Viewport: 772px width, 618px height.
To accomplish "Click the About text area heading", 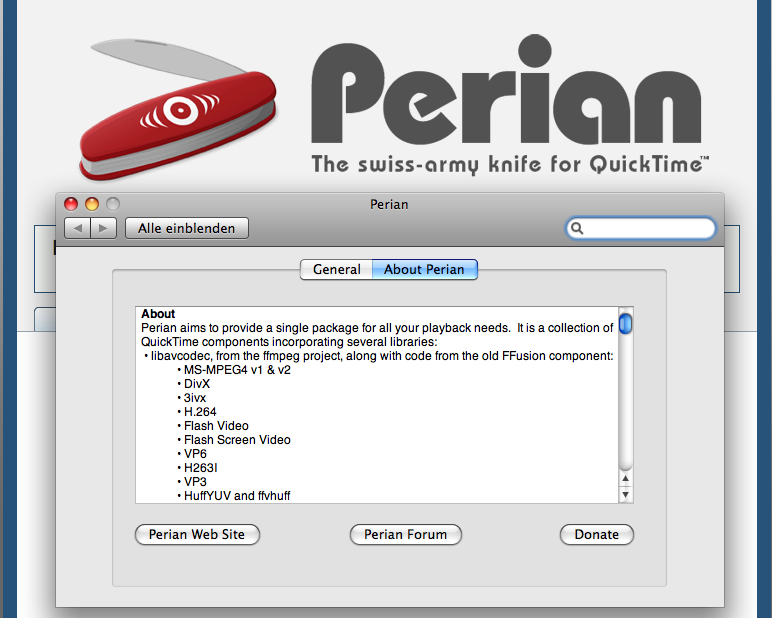I will [158, 314].
